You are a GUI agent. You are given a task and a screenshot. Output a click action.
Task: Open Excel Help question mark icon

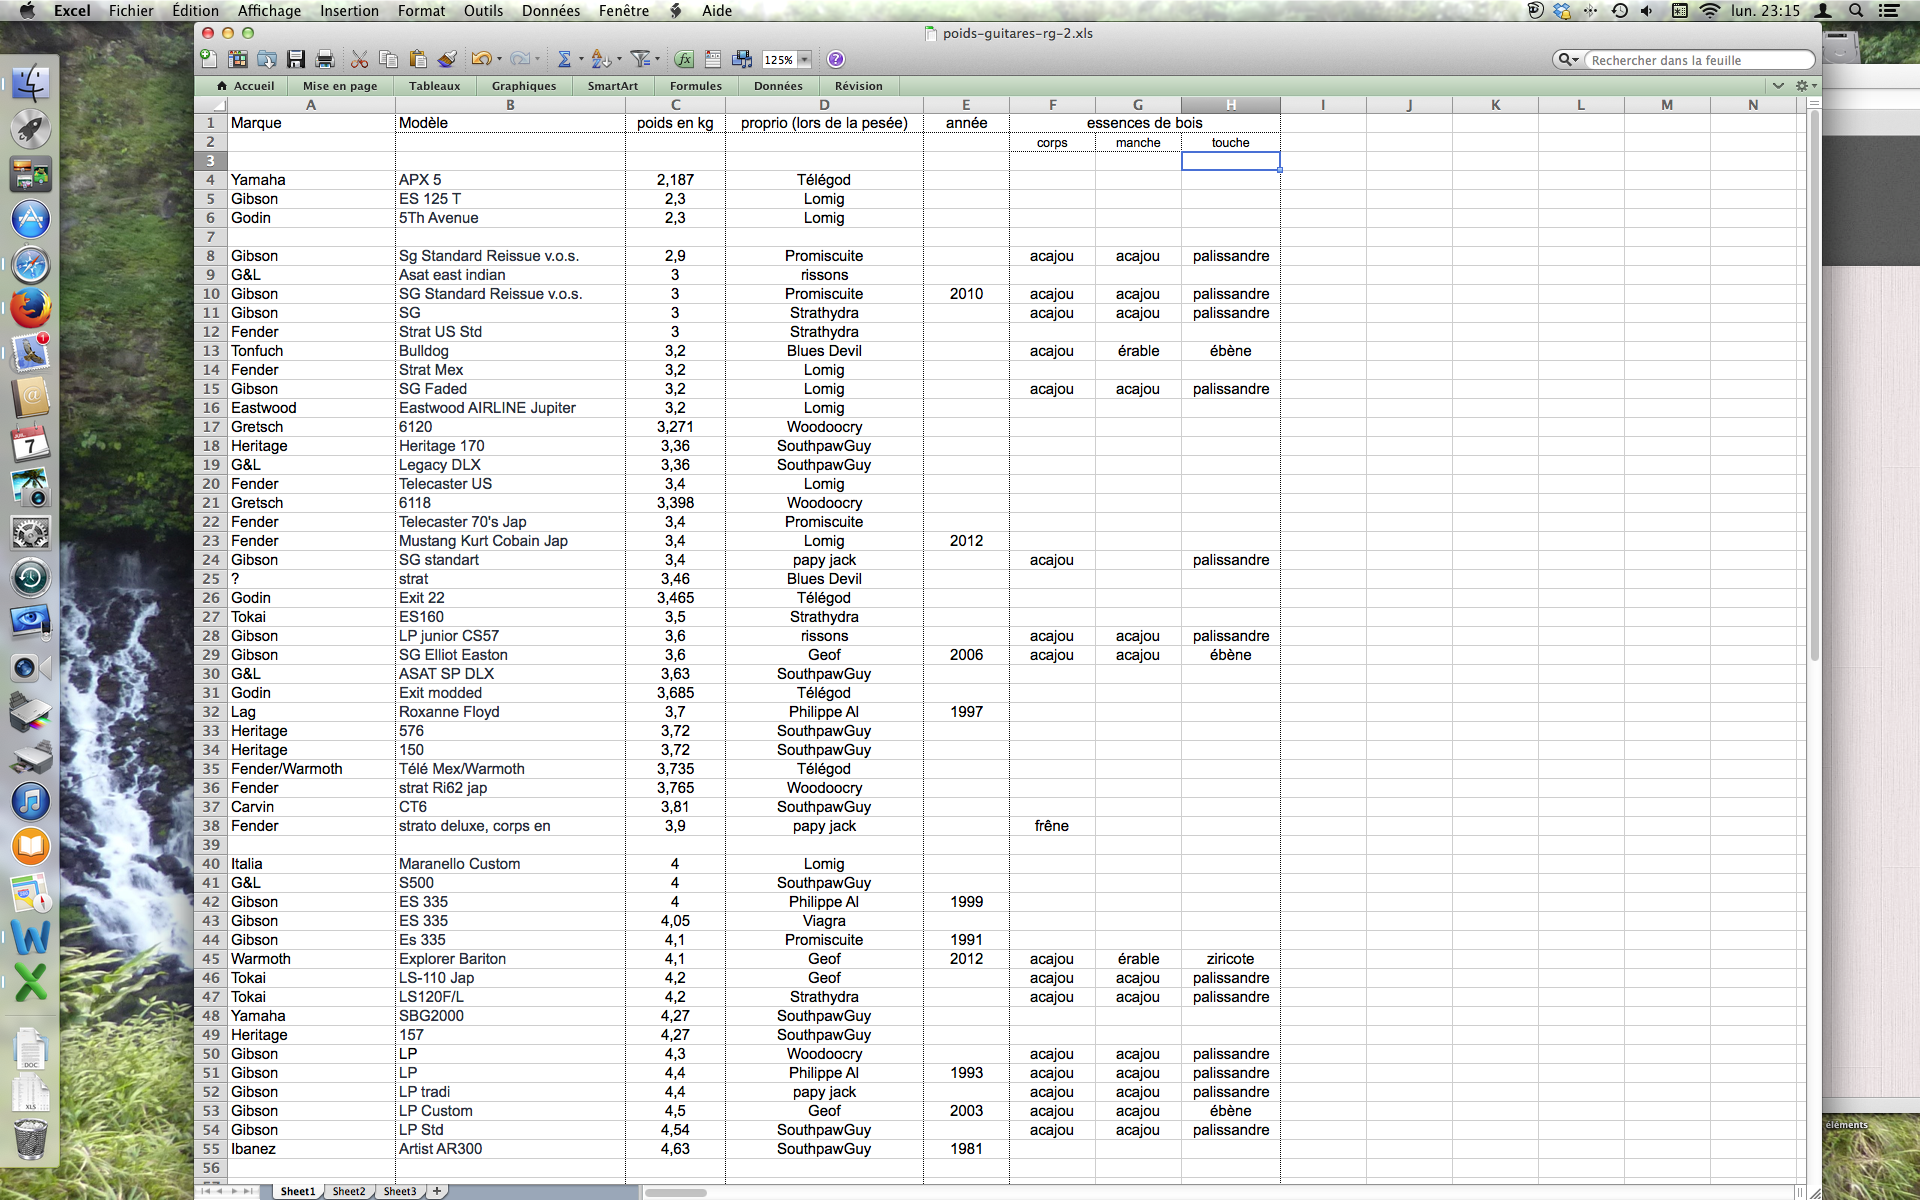[836, 59]
